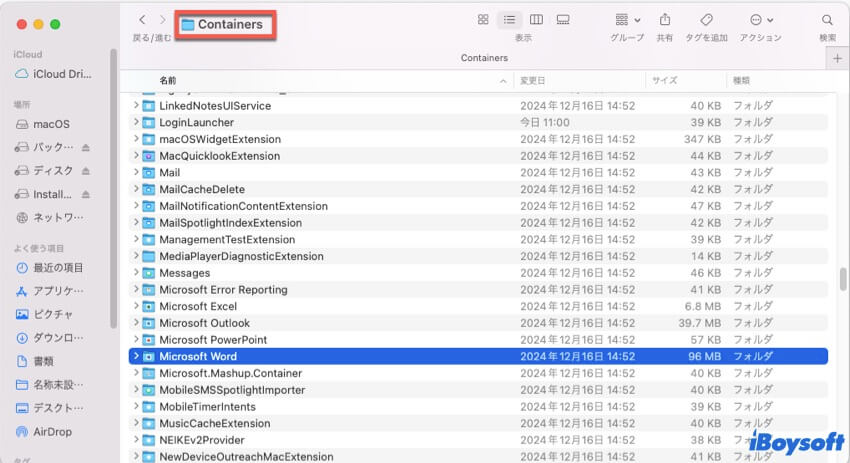The width and height of the screenshot is (850, 463).
Task: Expand the LoginLauncher folder
Action: (x=136, y=122)
